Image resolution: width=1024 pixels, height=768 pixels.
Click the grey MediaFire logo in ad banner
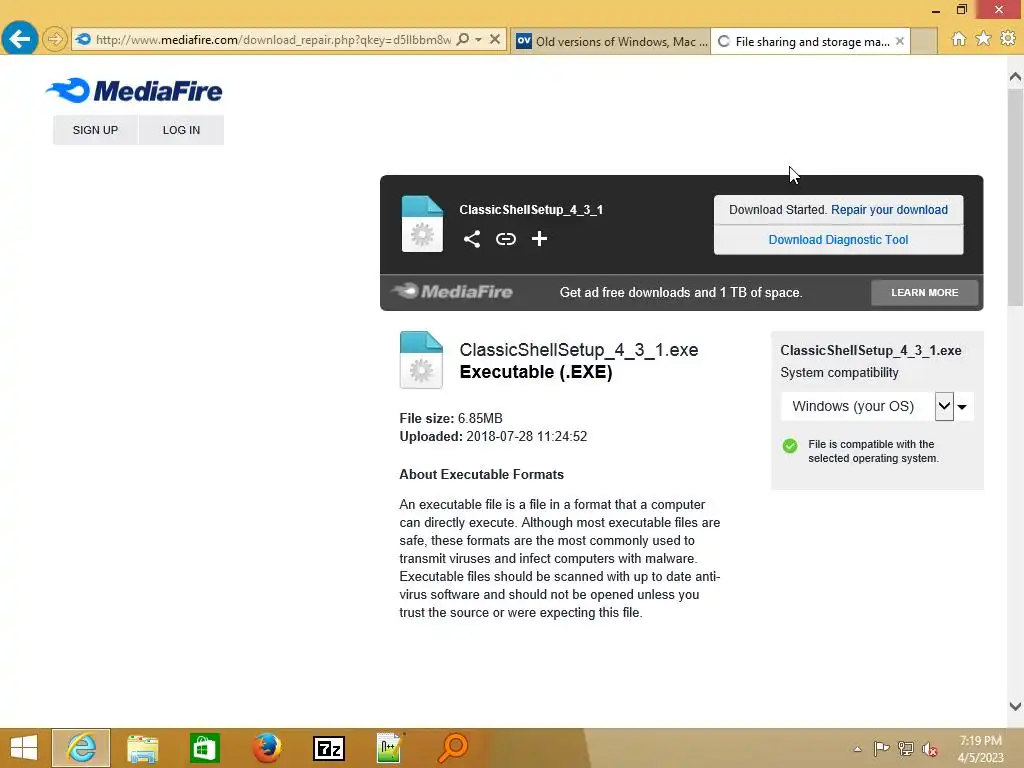pos(453,291)
